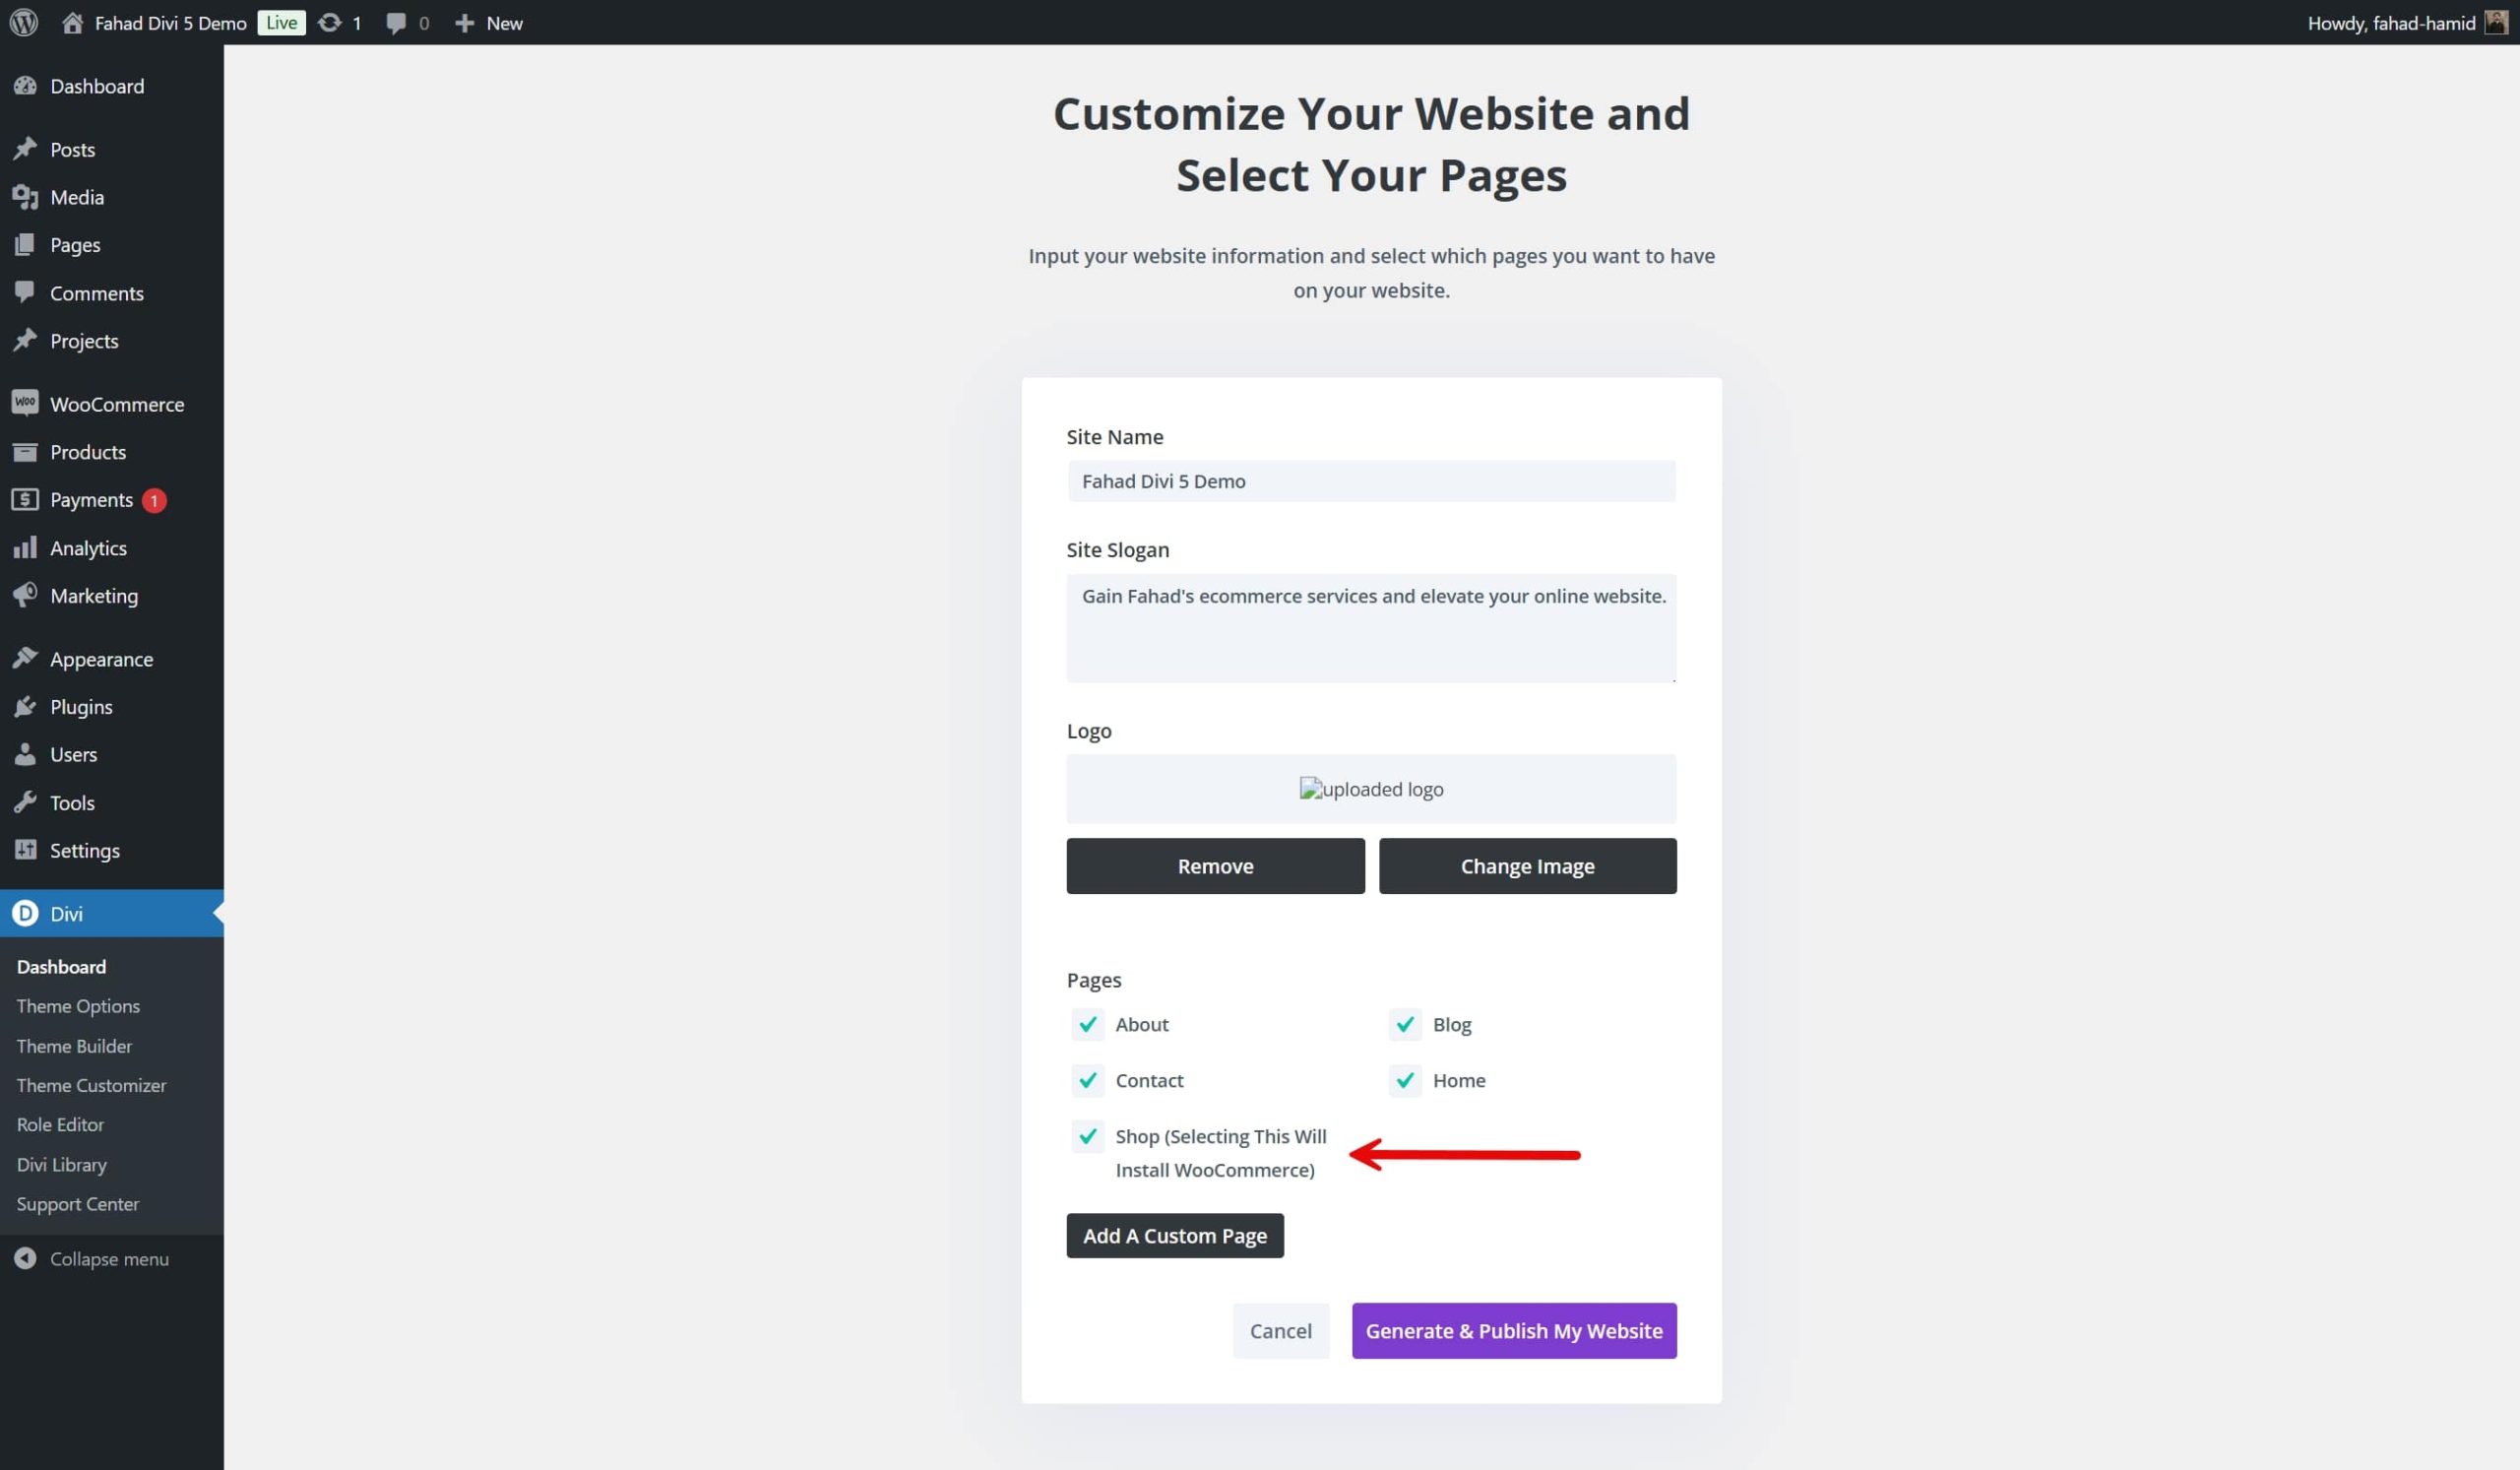2520x1470 pixels.
Task: Click the Appearance sidebar icon
Action: [x=27, y=658]
